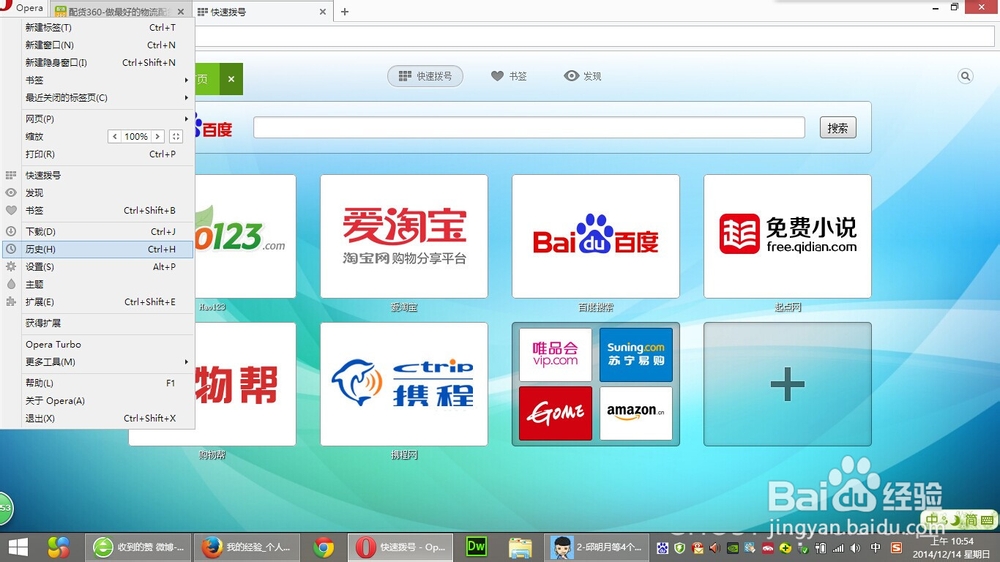Viewport: 1000px width, 562px height.
Task: Open 2-邱明月 chat taskbar window
Action: click(x=598, y=547)
